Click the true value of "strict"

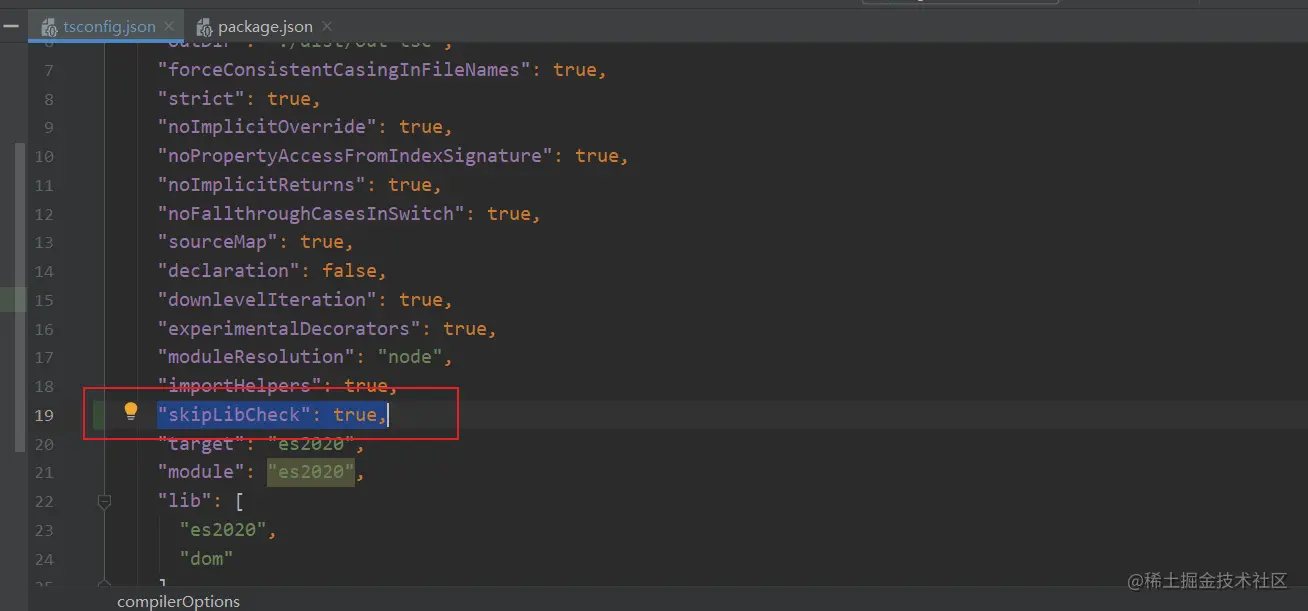(x=289, y=99)
